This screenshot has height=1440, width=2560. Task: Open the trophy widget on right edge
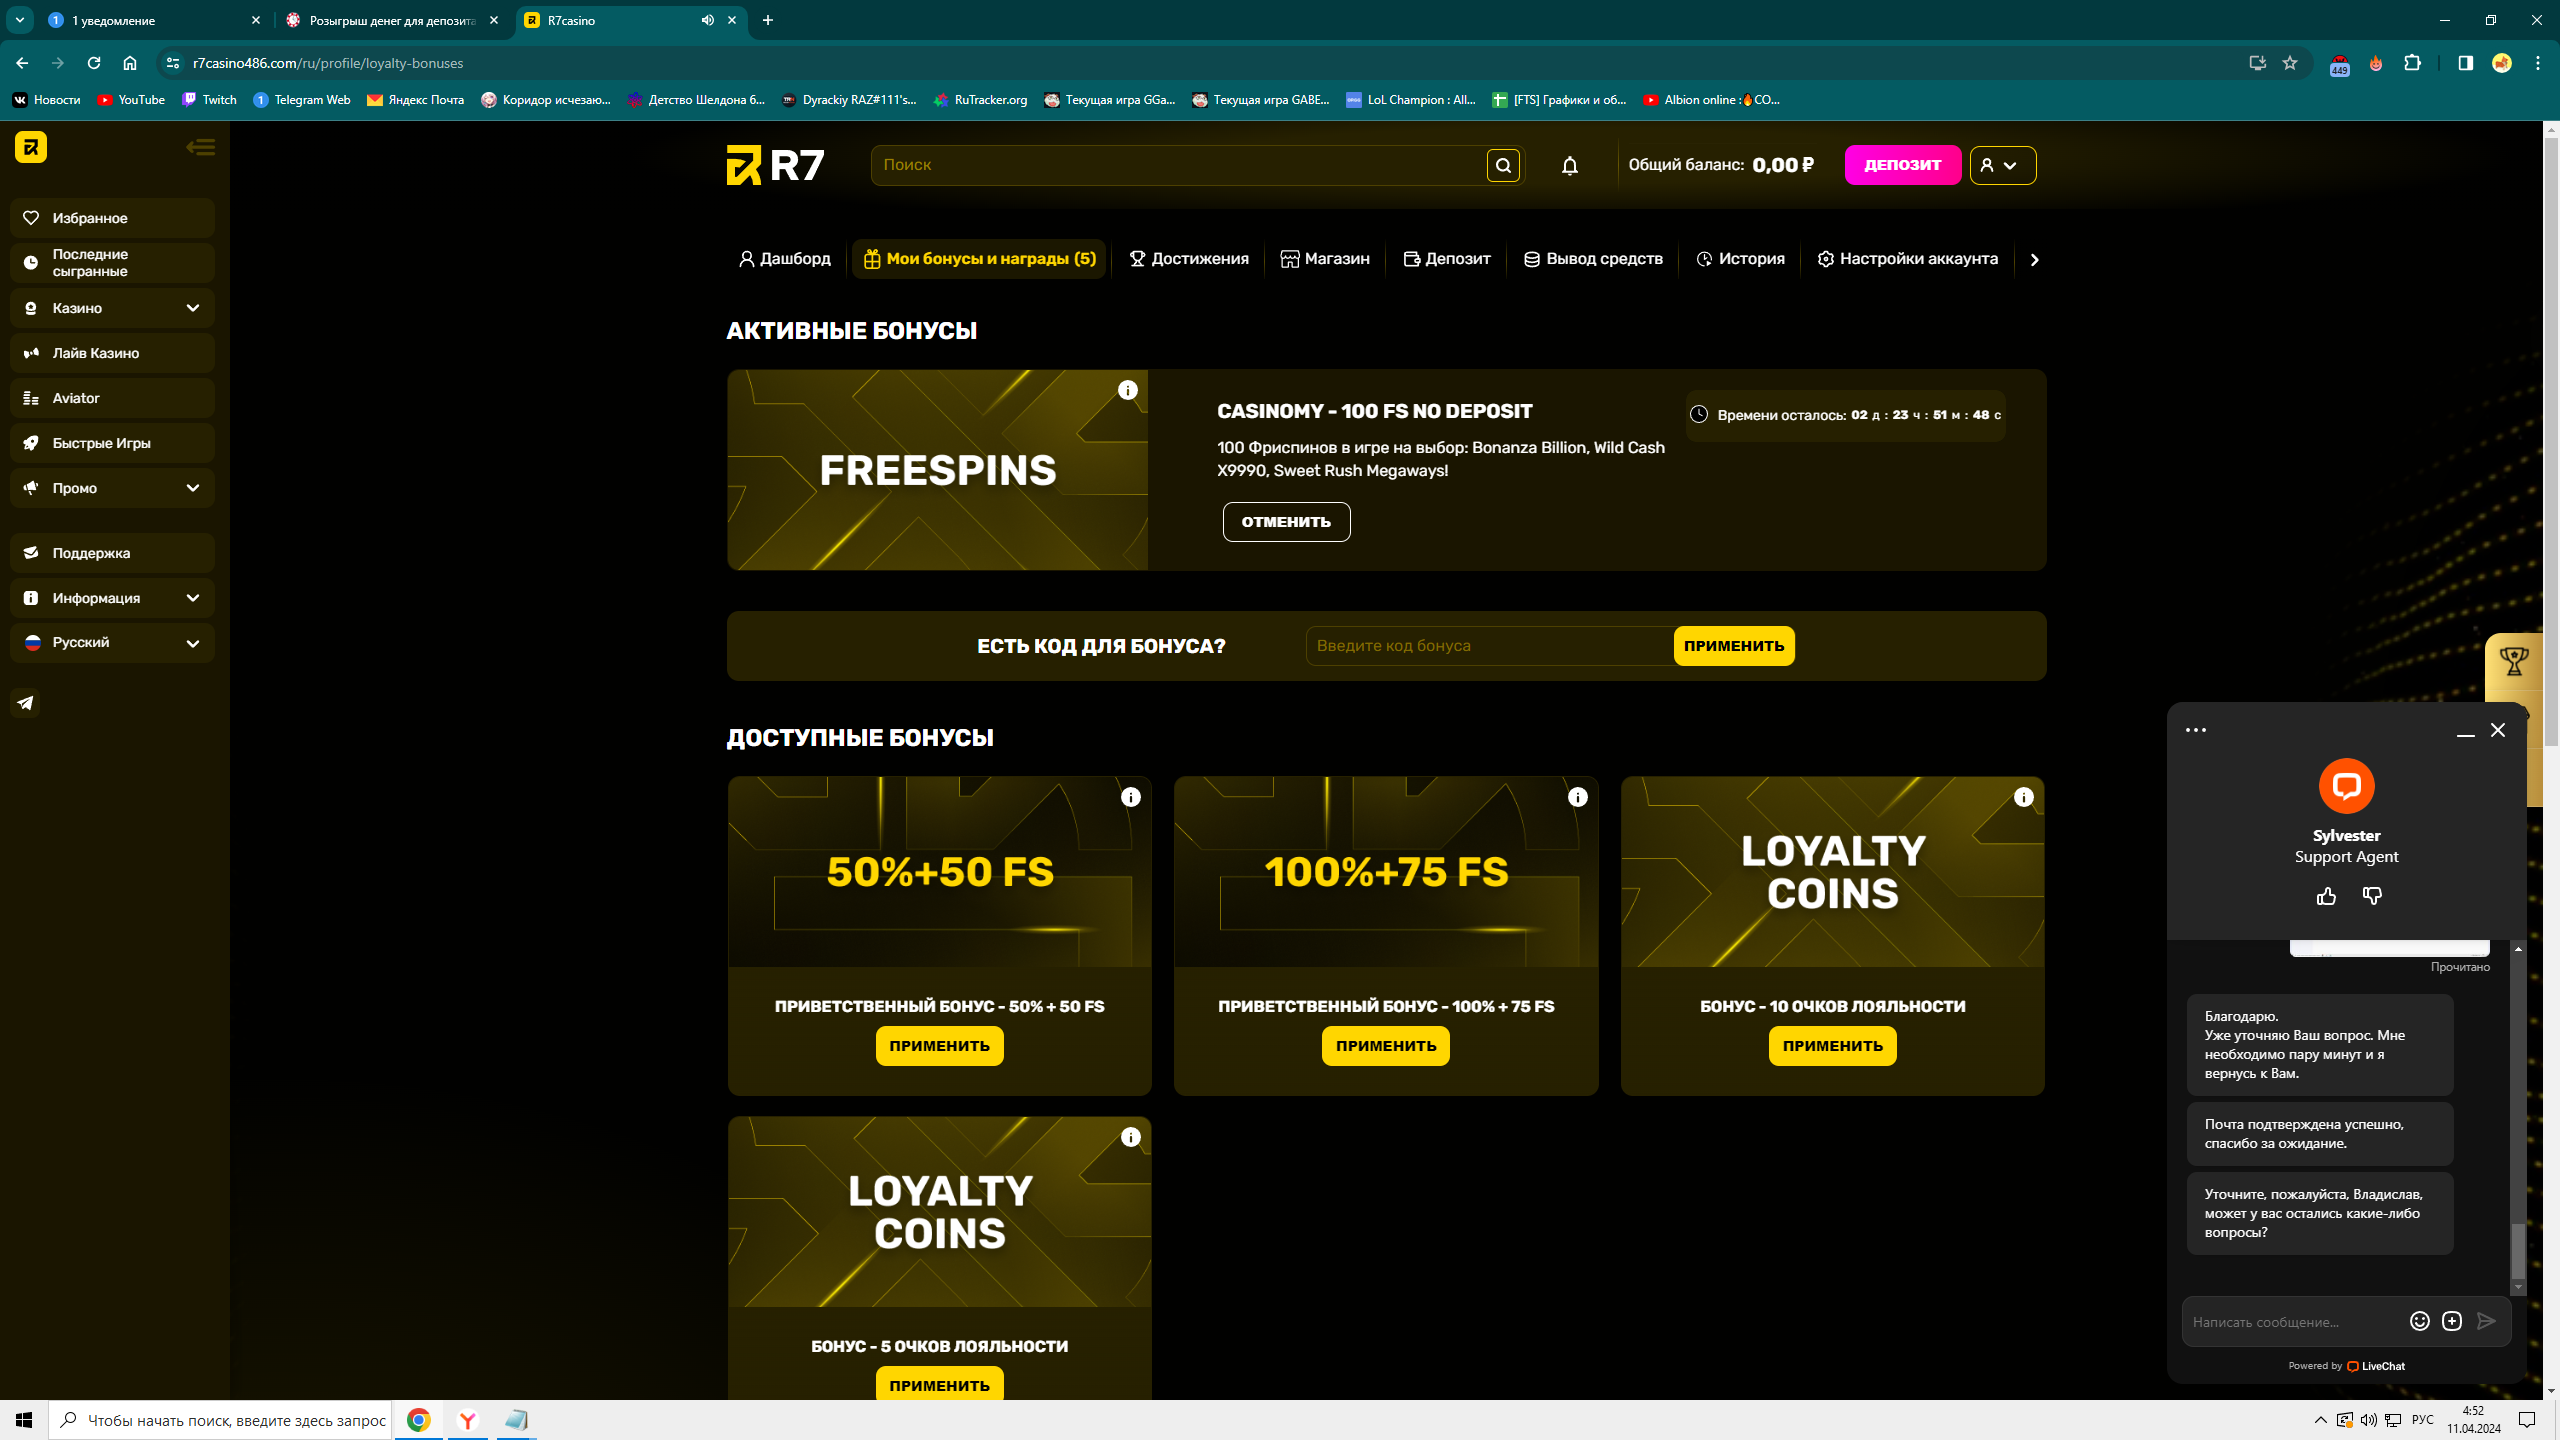[x=2513, y=661]
